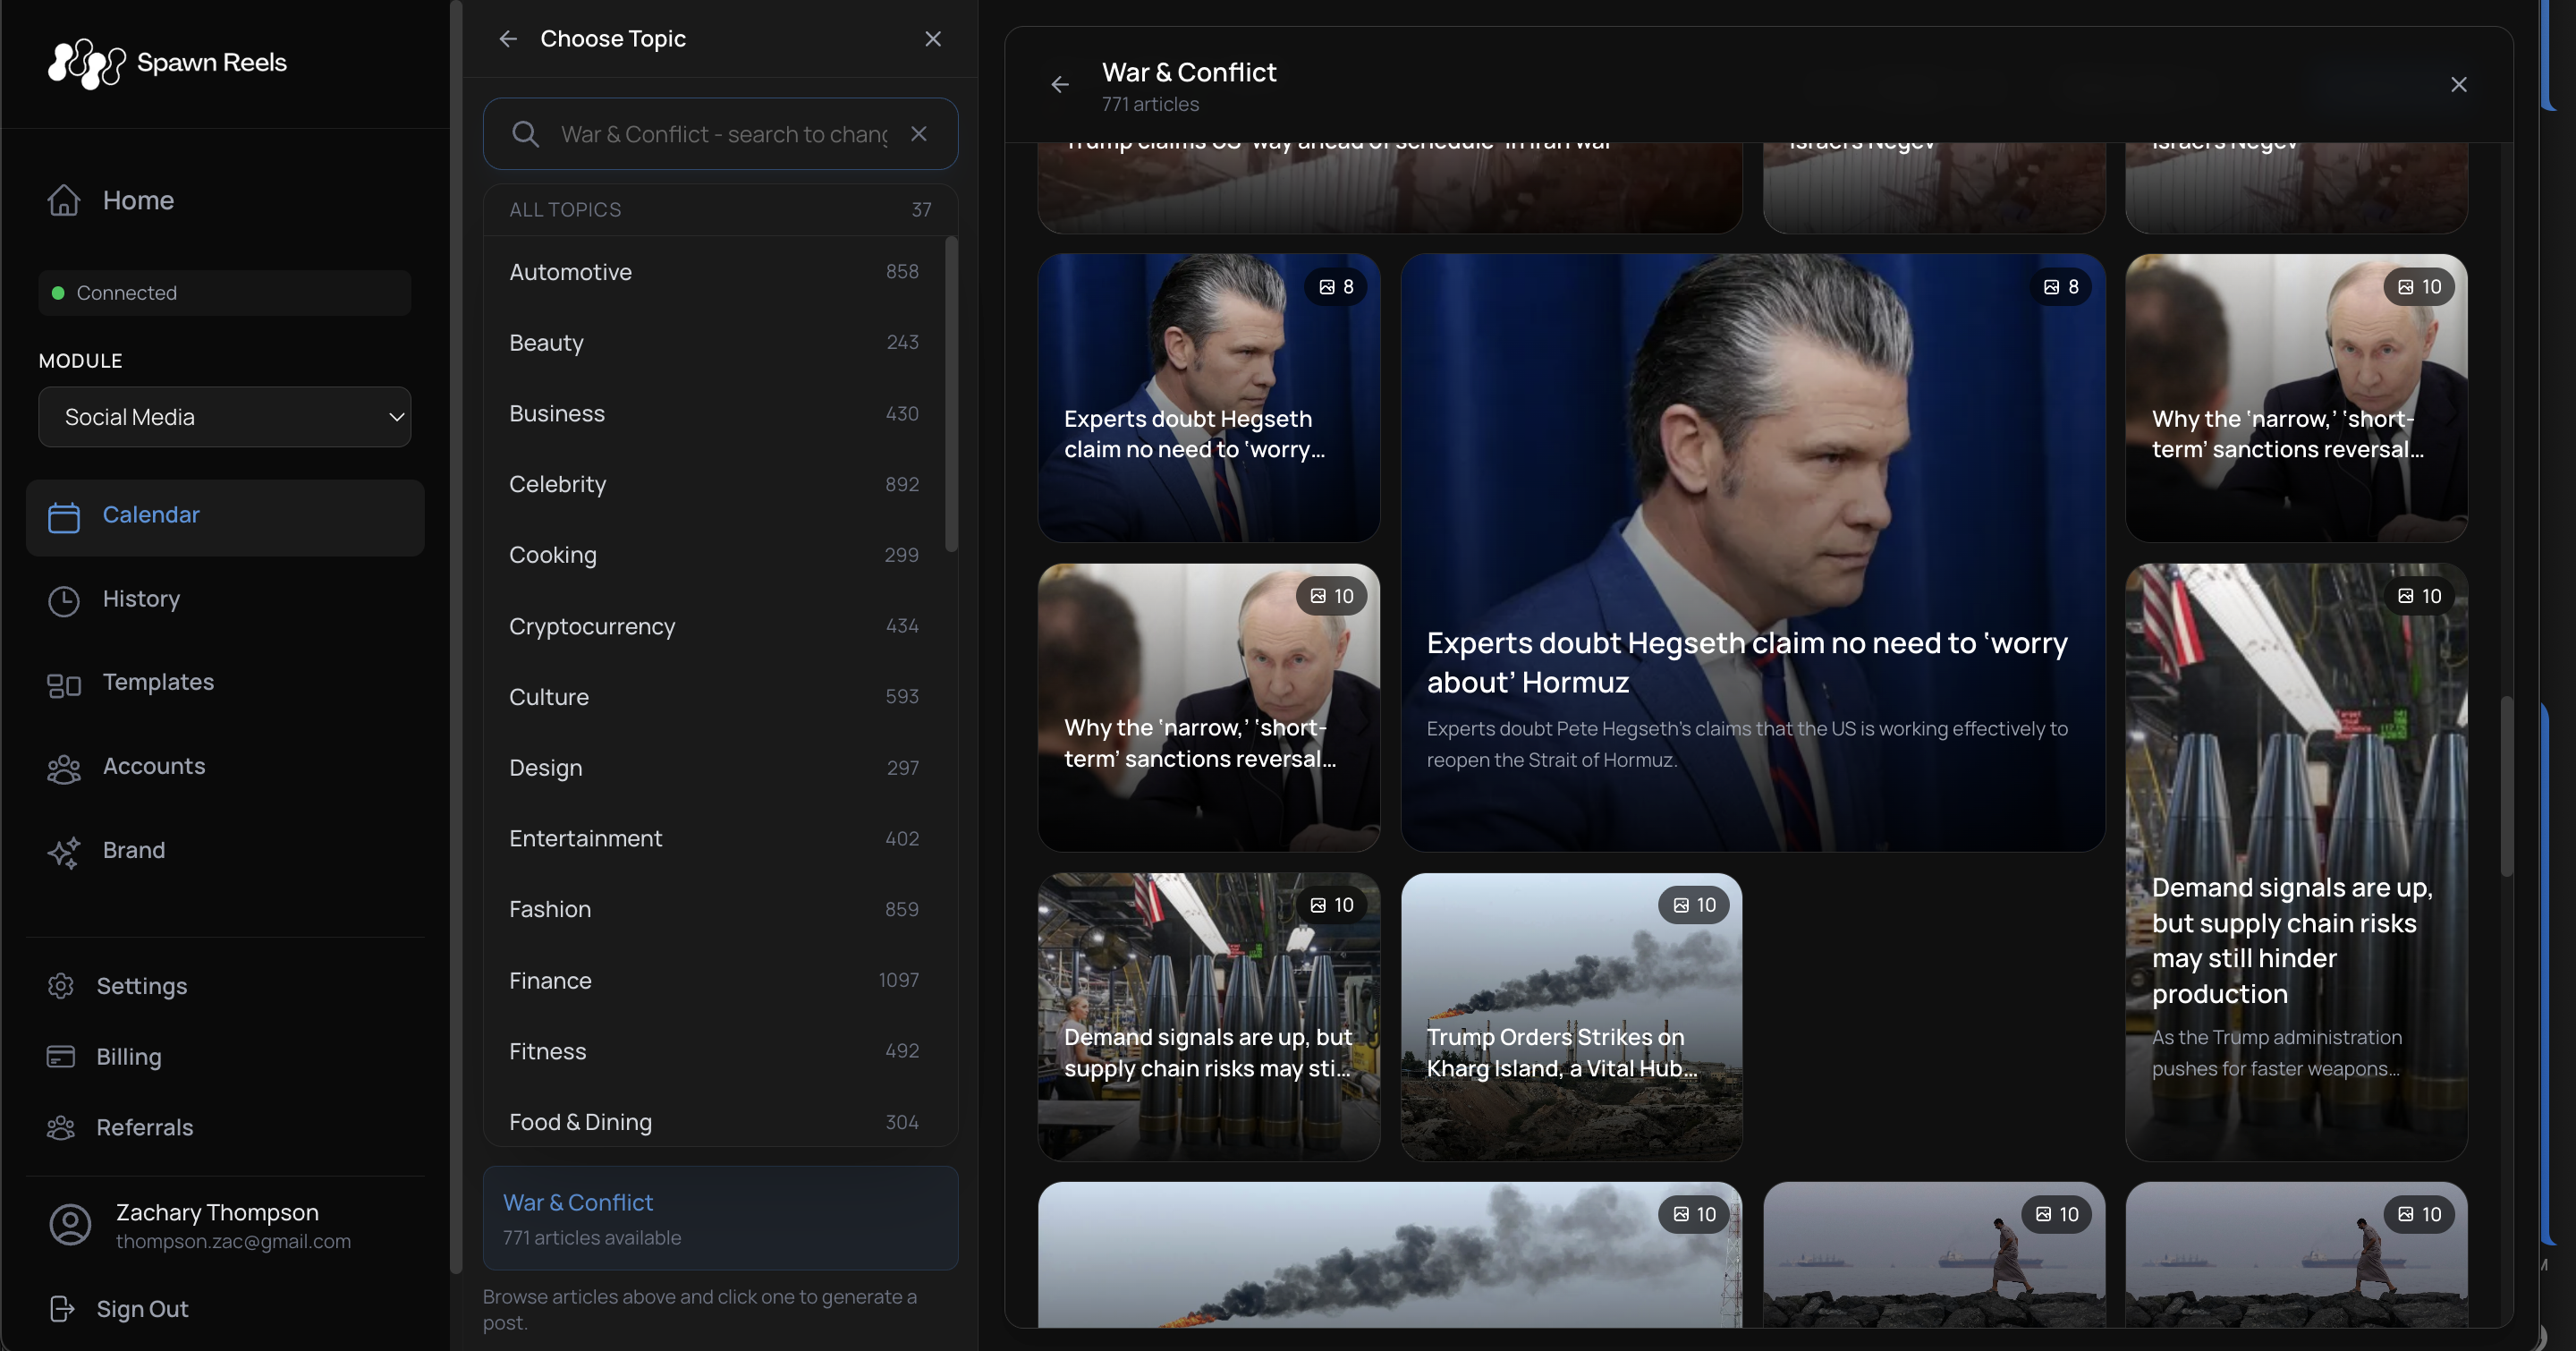Go back from the Choose Topic panel

[x=508, y=39]
